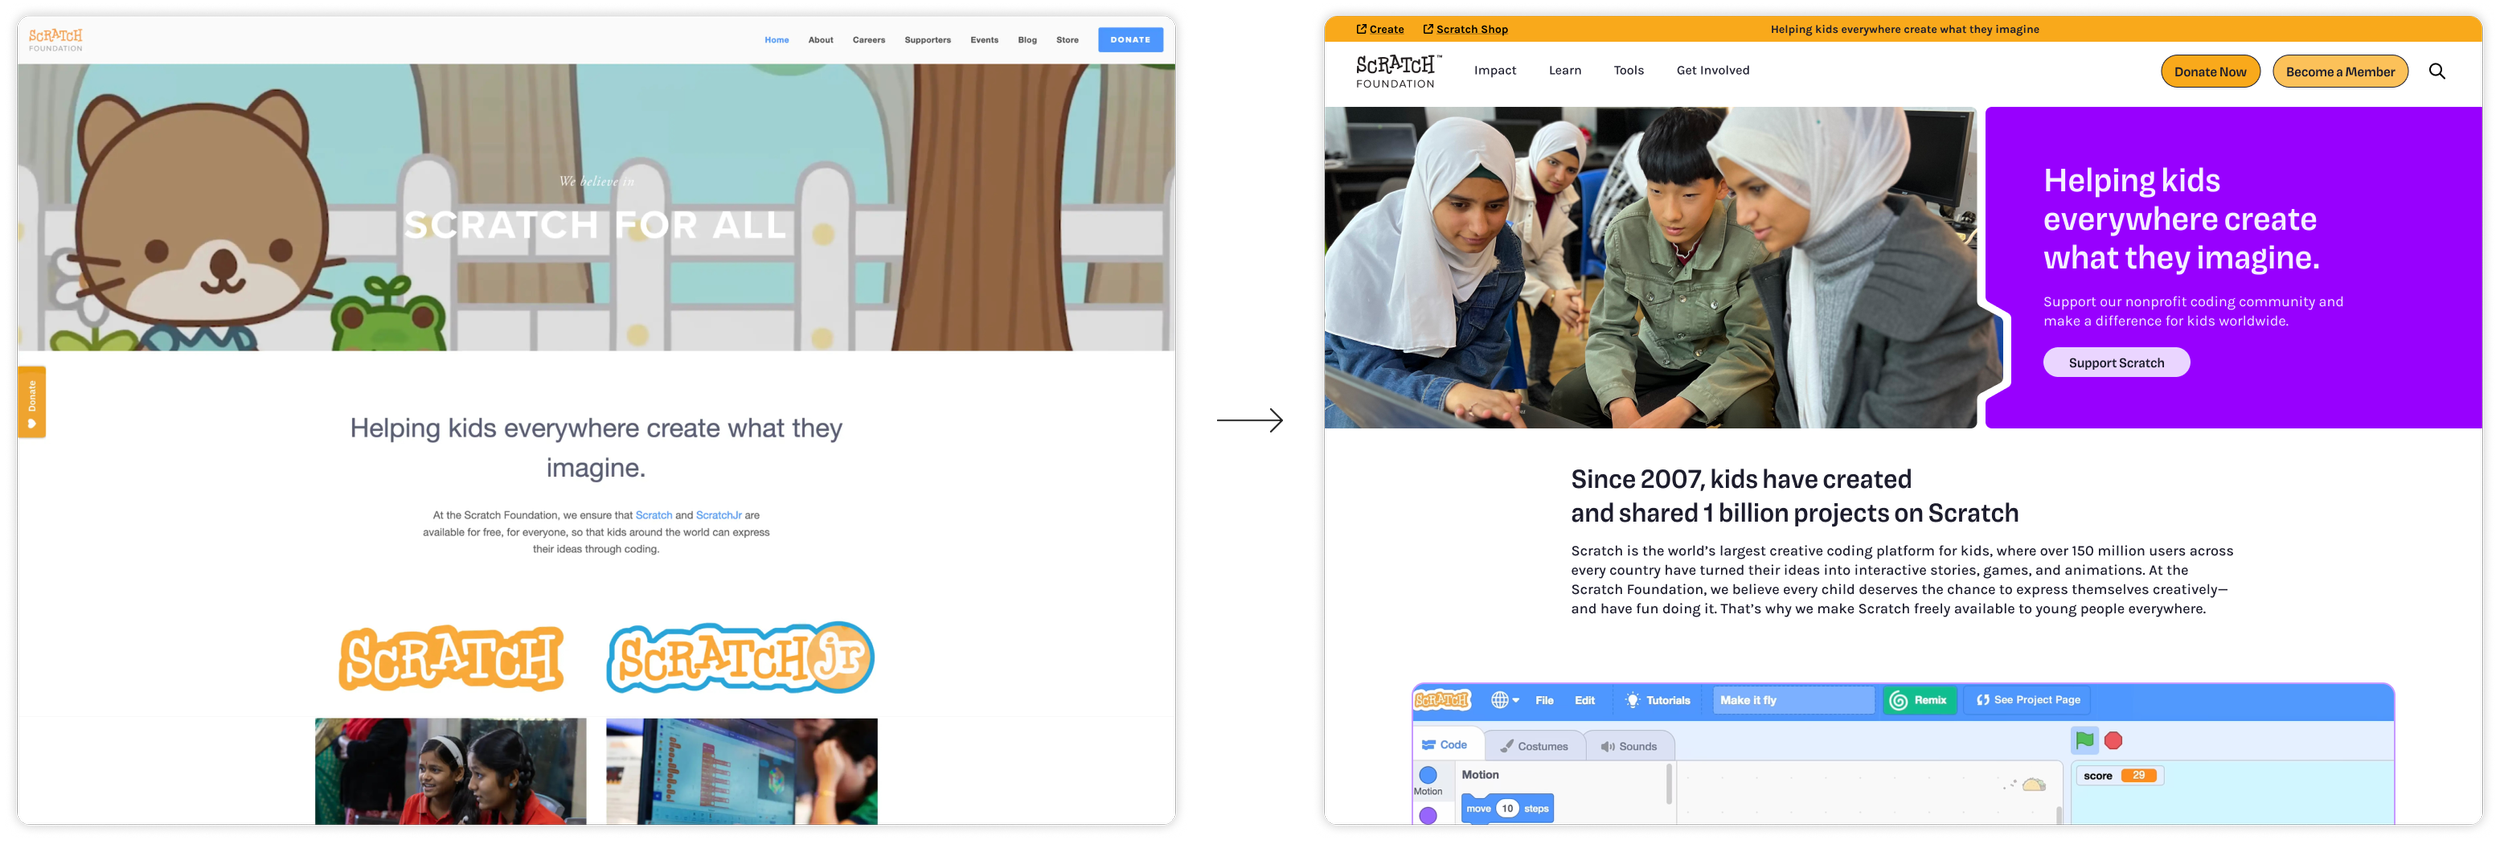Switch to the Costumes tab
The width and height of the screenshot is (2500, 852).
click(1534, 746)
